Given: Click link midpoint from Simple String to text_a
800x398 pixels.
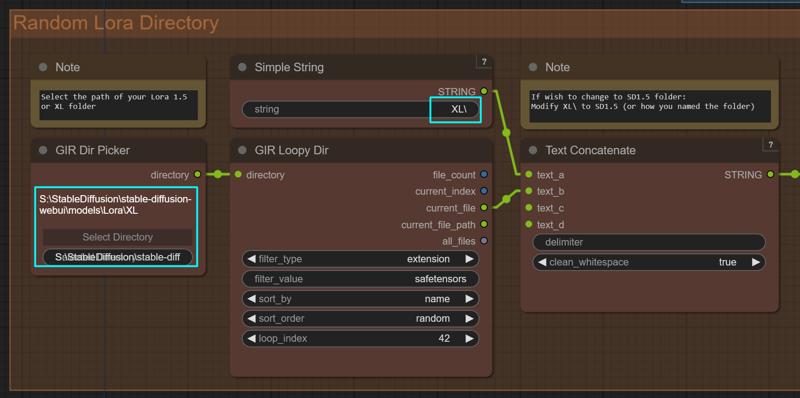Looking at the screenshot, I should click(506, 133).
